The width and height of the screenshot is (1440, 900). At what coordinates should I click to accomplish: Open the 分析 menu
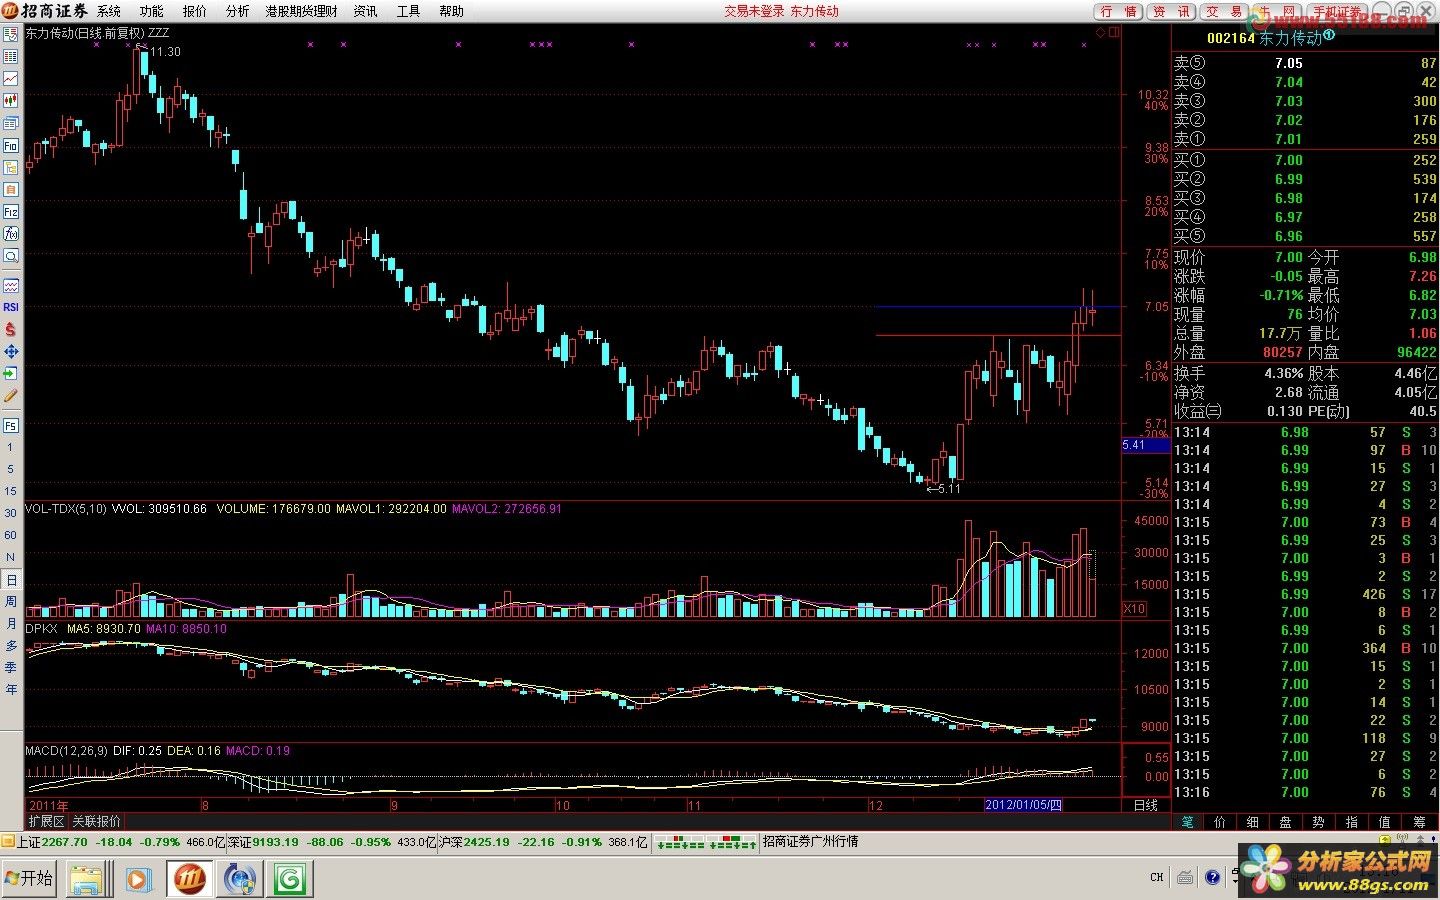pos(237,11)
